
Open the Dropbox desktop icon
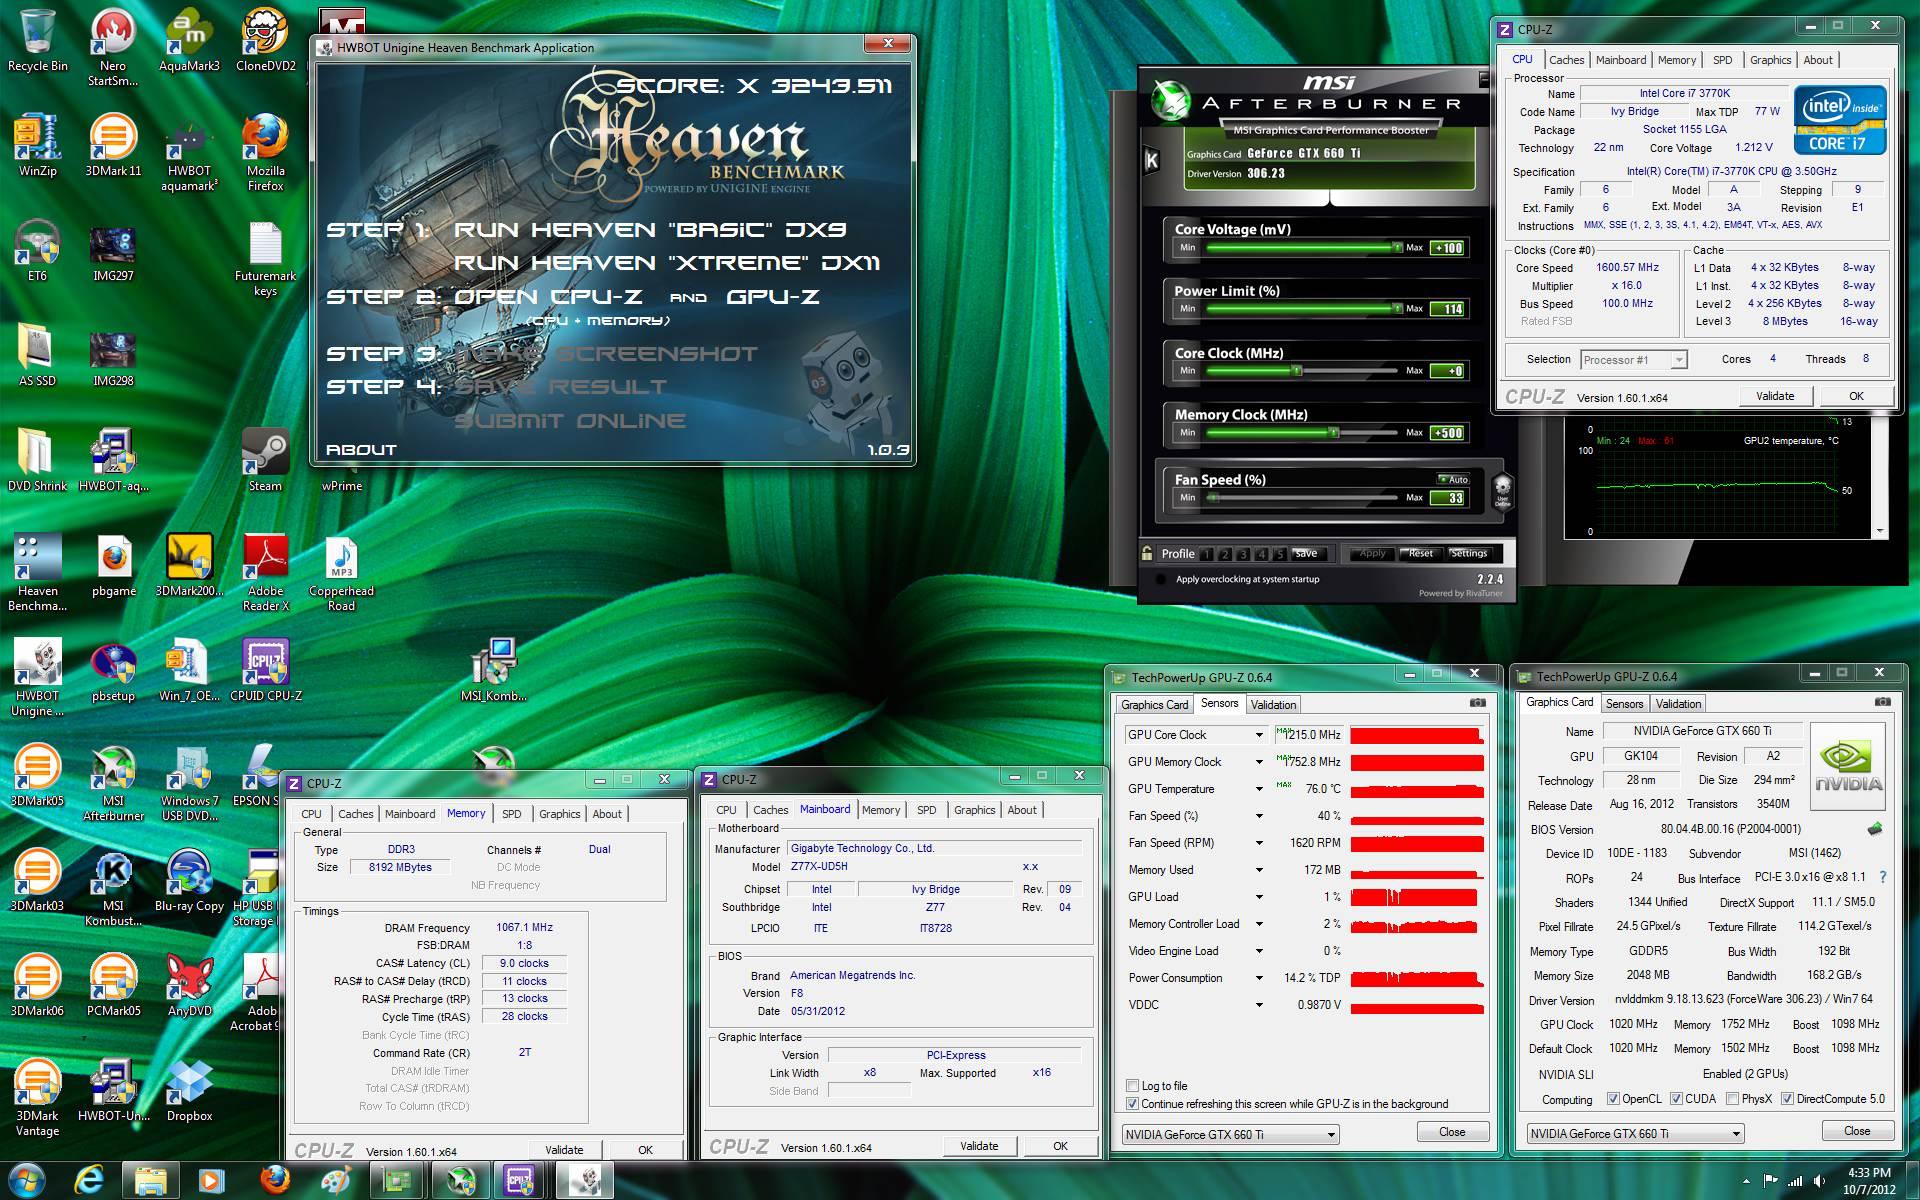tap(189, 1090)
